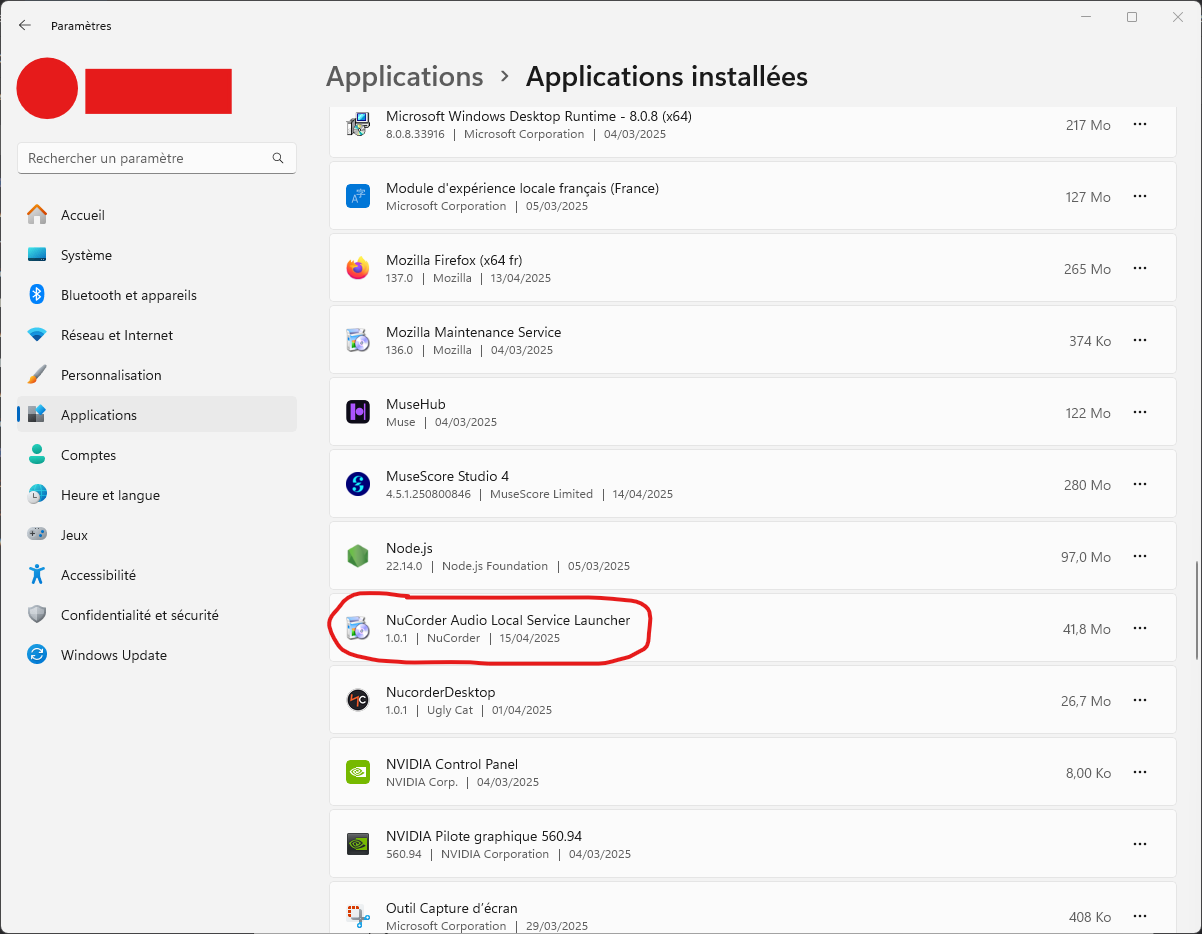Viewport: 1202px width, 934px height.
Task: Click the Ugly Cat publisher text
Action: 450,710
